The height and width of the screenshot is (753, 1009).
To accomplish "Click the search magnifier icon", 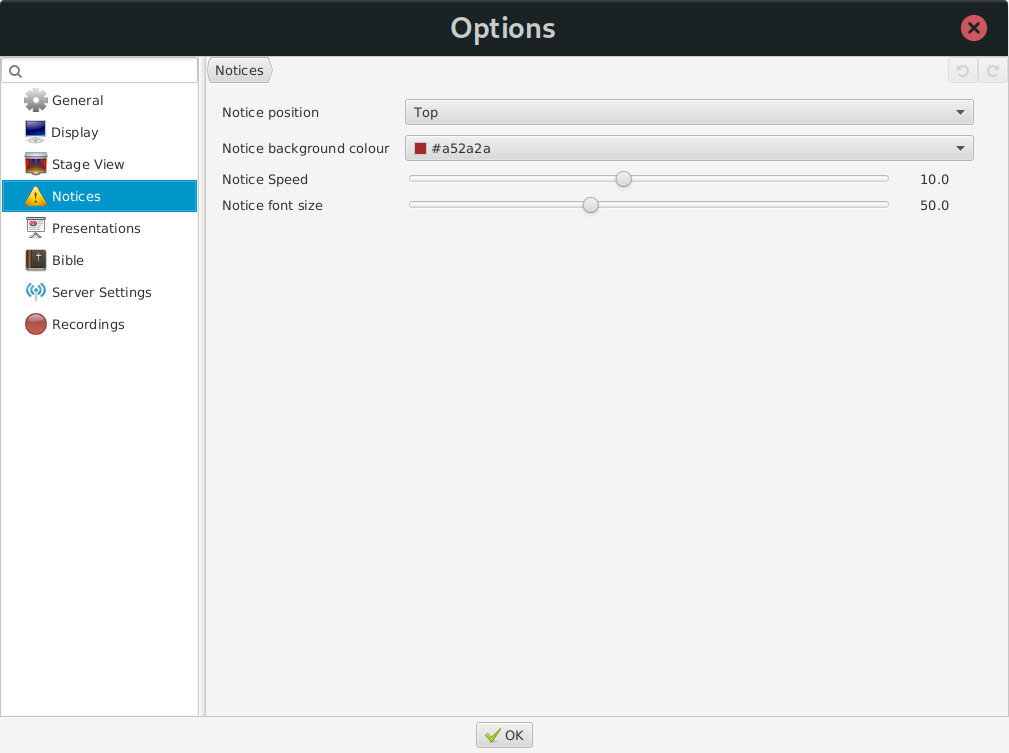I will click(14, 70).
